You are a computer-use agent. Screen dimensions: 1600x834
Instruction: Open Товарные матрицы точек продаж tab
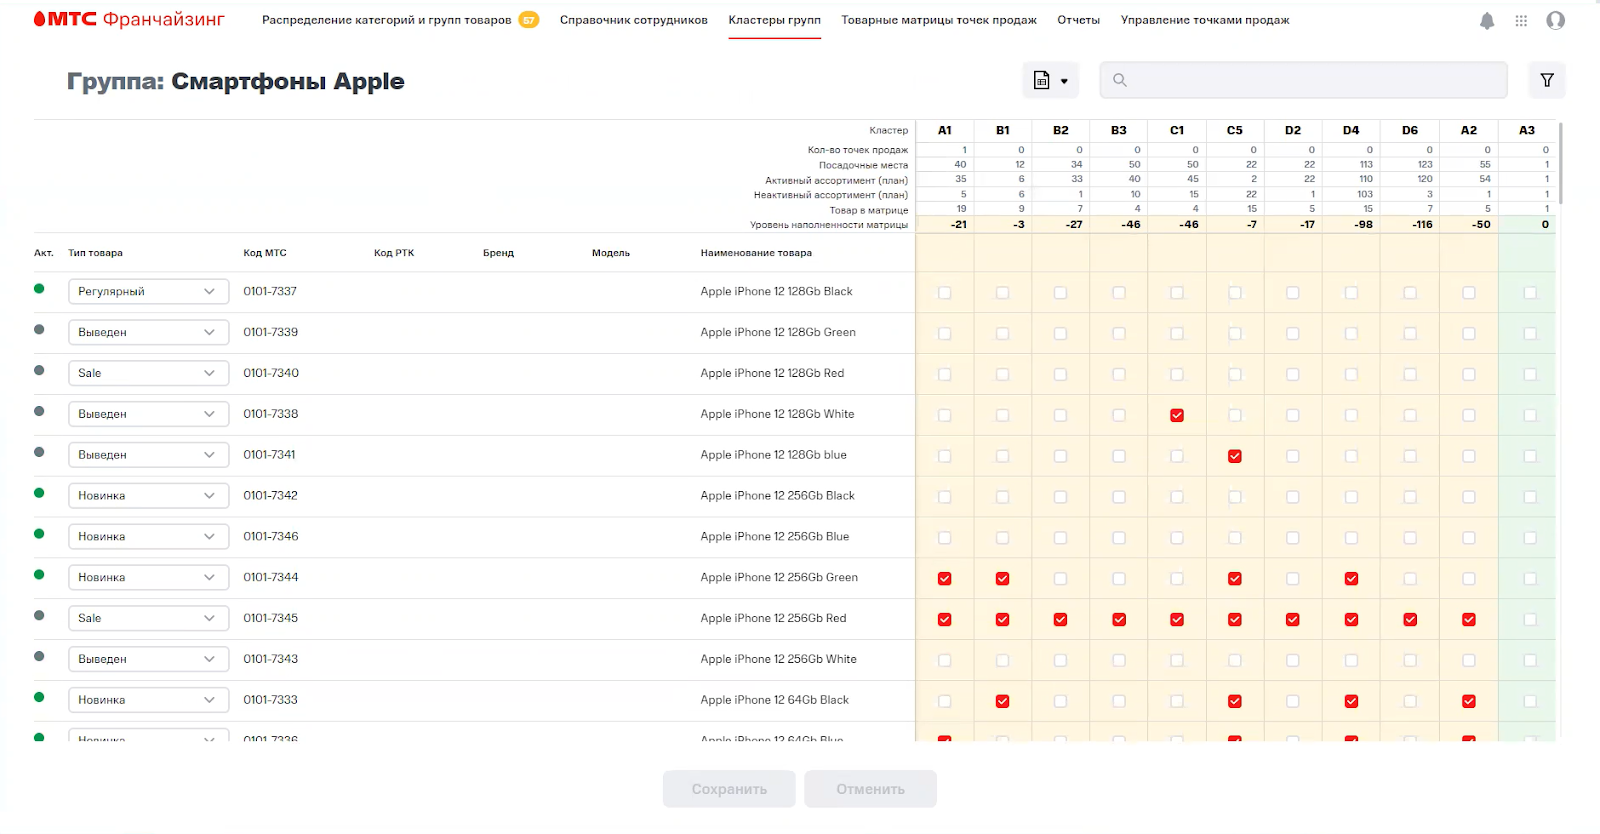click(939, 20)
